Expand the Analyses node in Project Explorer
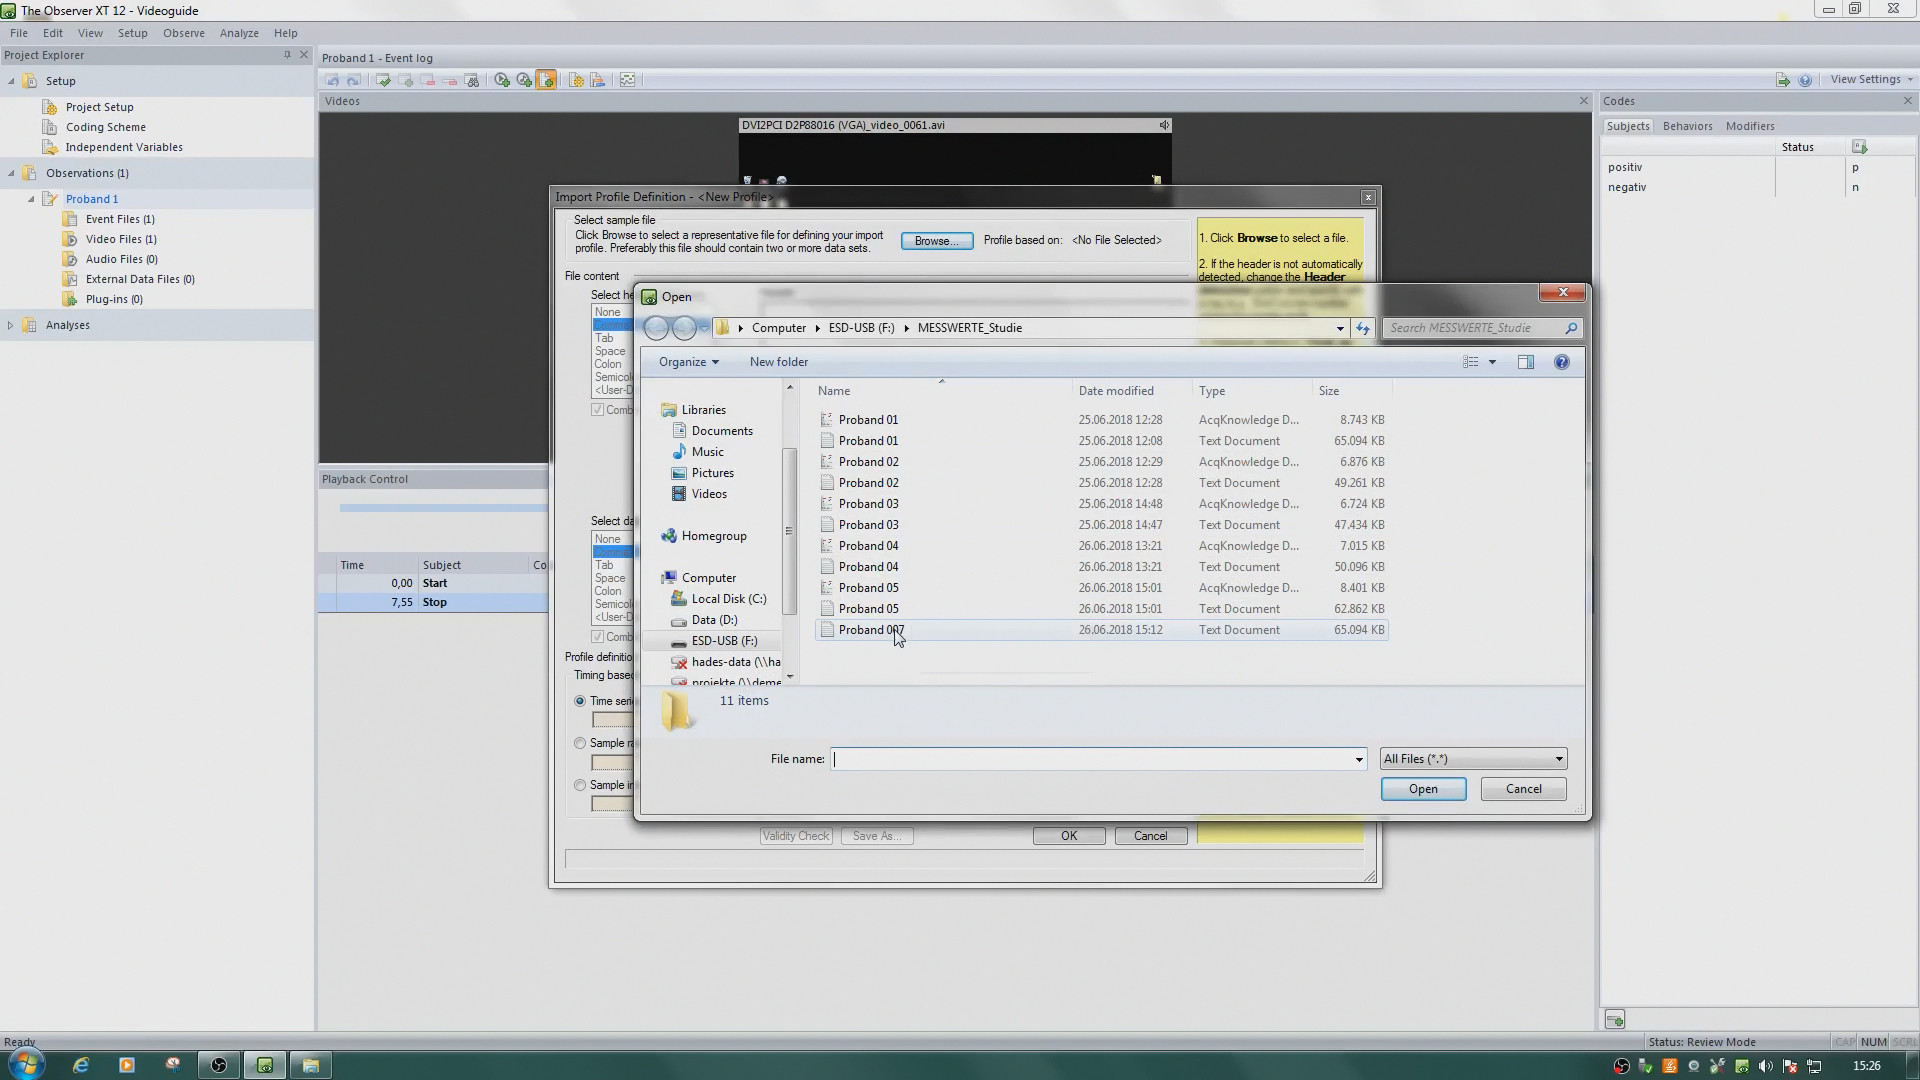The width and height of the screenshot is (1920, 1080). coord(11,325)
